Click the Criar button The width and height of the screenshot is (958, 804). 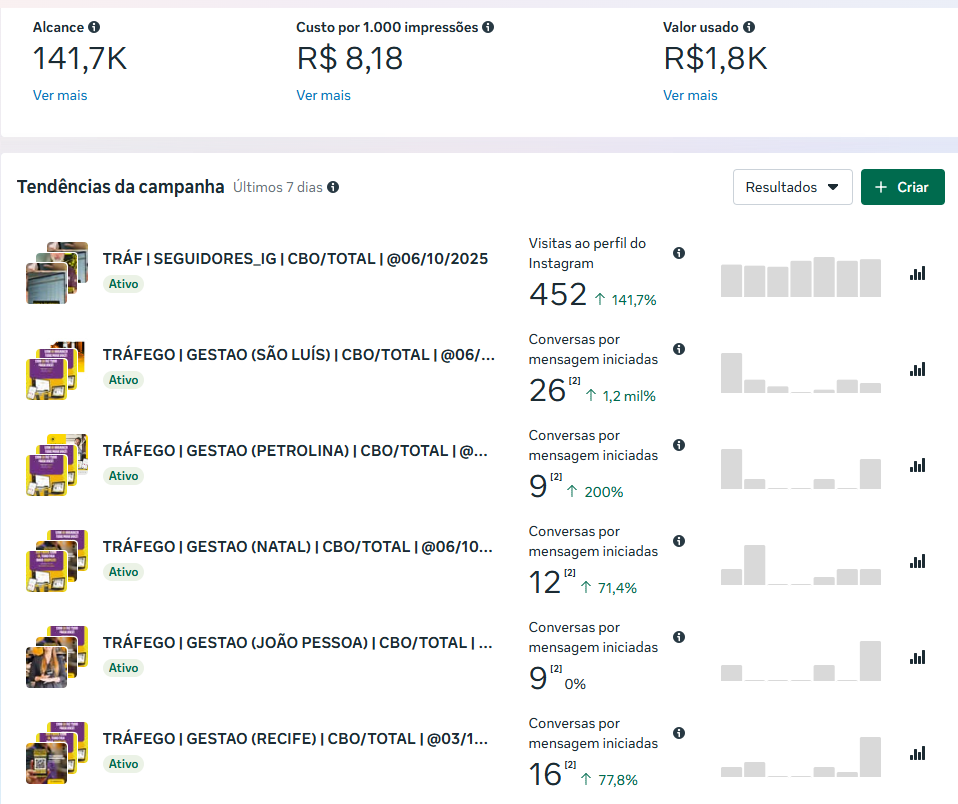902,187
